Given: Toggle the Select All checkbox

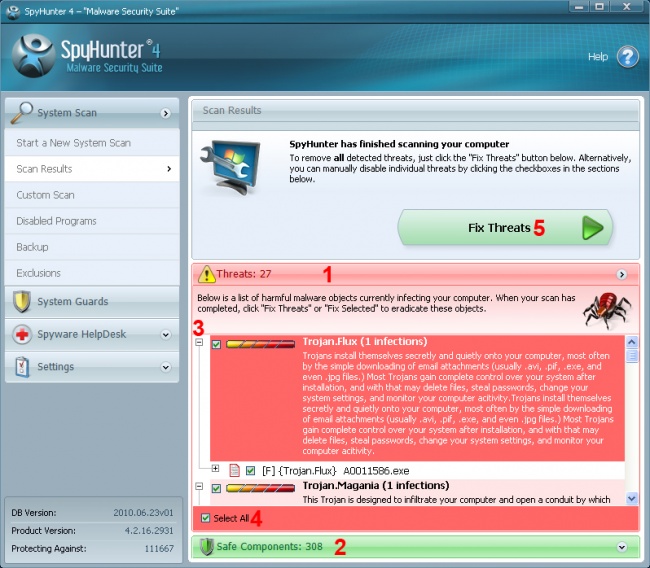Looking at the screenshot, I should tap(206, 518).
